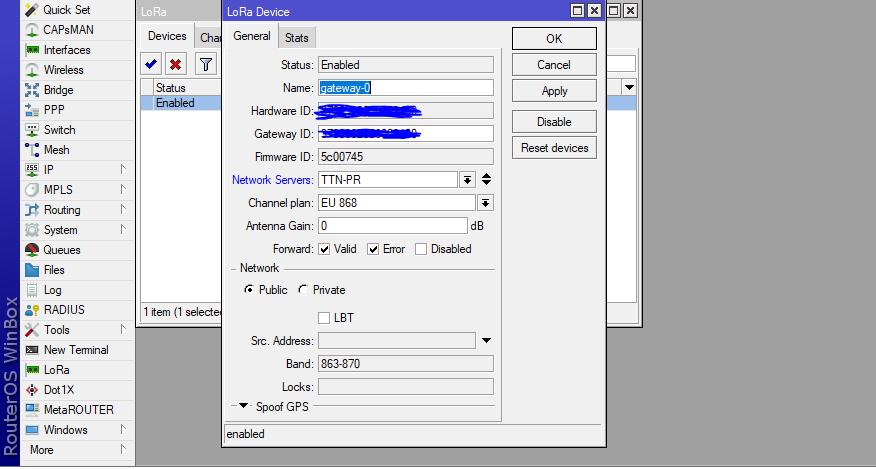Expand the Spoof GPS section
The width and height of the screenshot is (876, 469).
coord(244,406)
